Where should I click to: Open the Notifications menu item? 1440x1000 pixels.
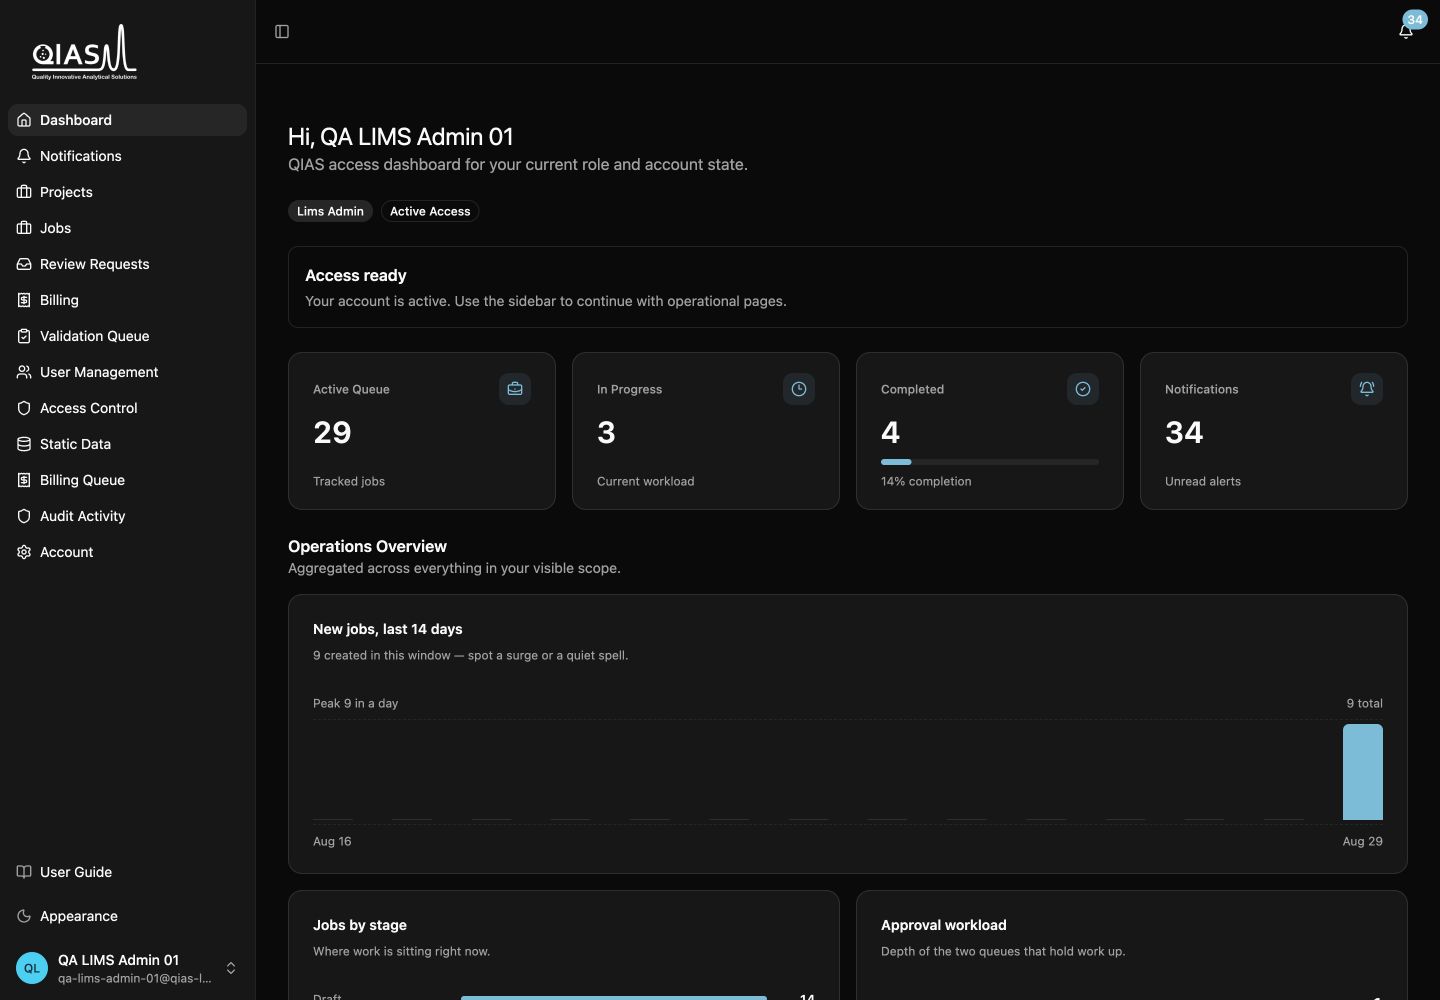(127, 156)
